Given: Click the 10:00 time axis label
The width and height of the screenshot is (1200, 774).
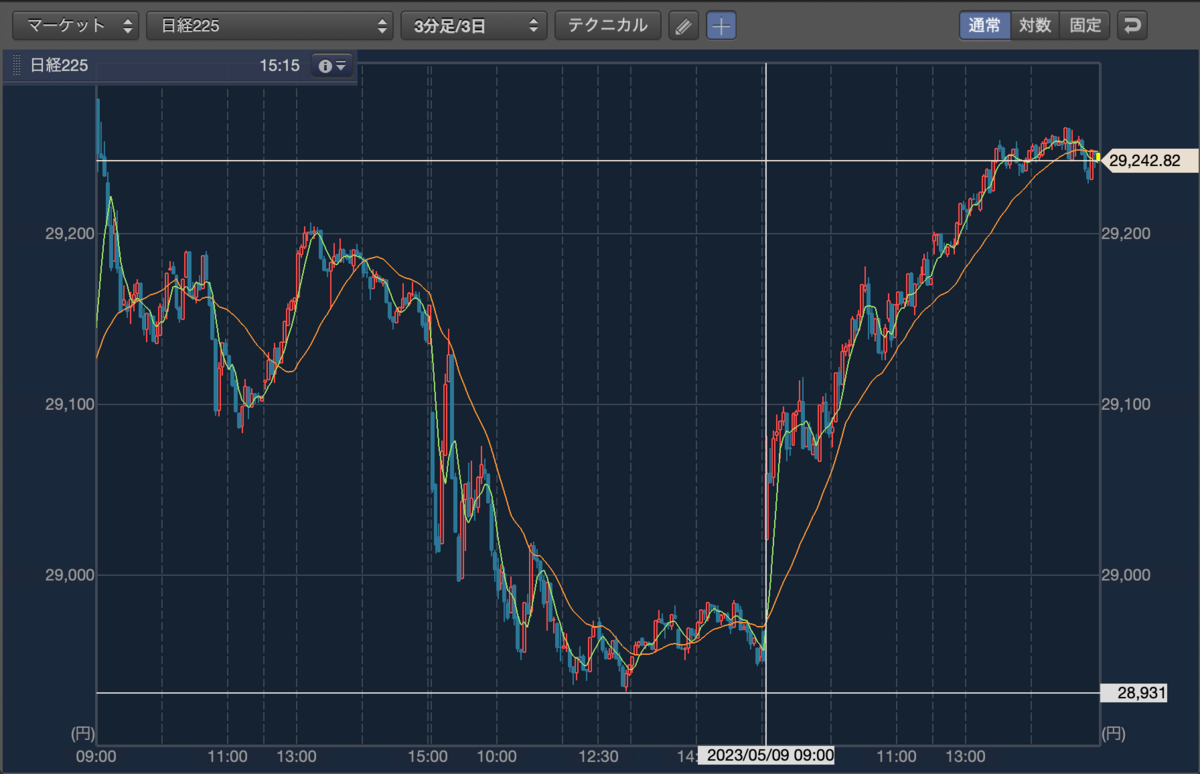Looking at the screenshot, I should (x=497, y=755).
